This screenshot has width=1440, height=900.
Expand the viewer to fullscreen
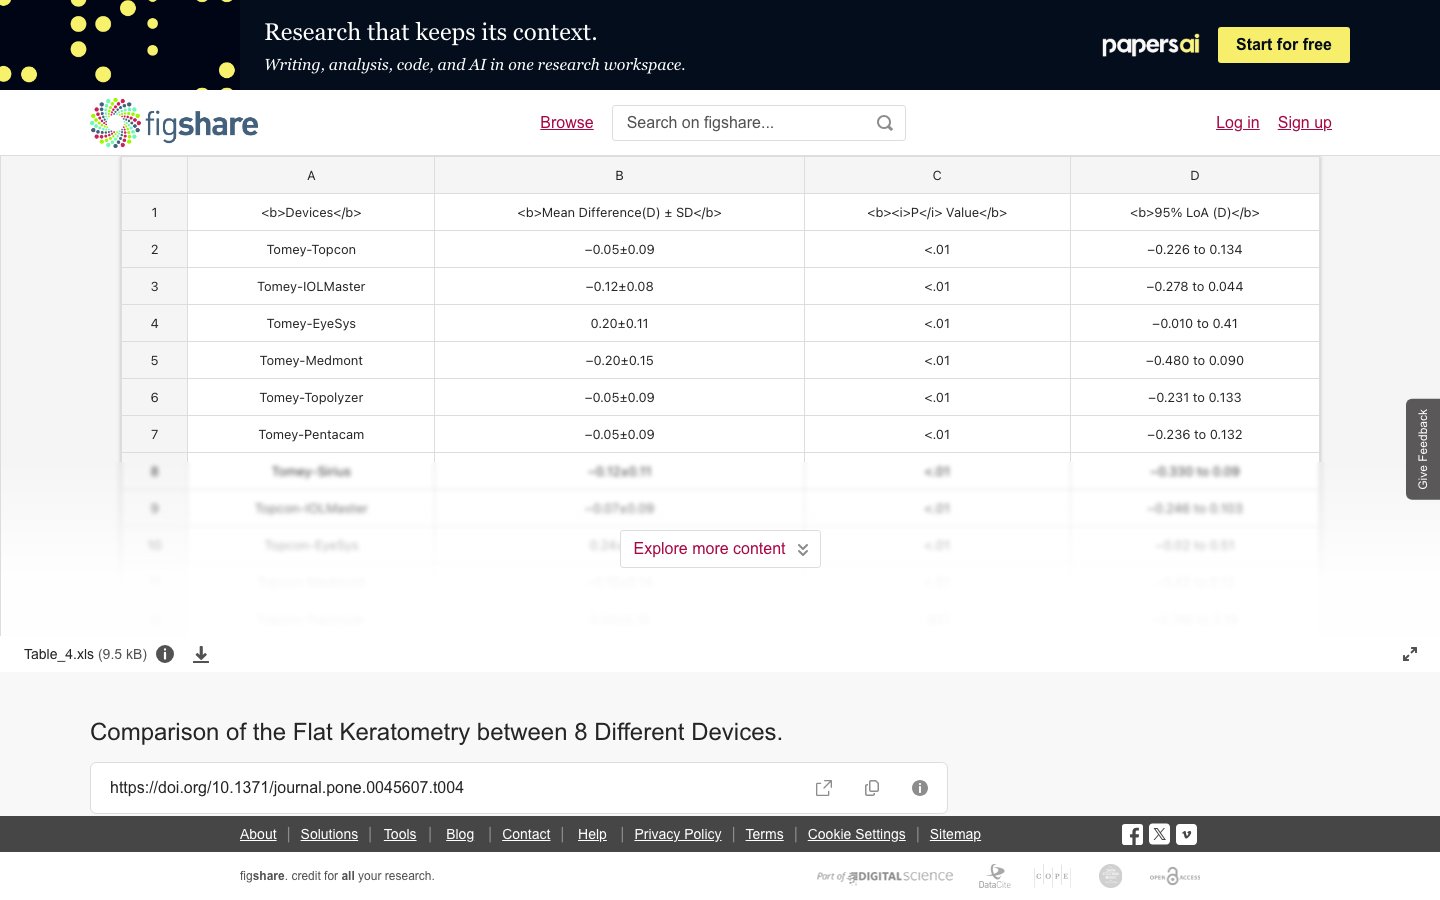tap(1410, 654)
